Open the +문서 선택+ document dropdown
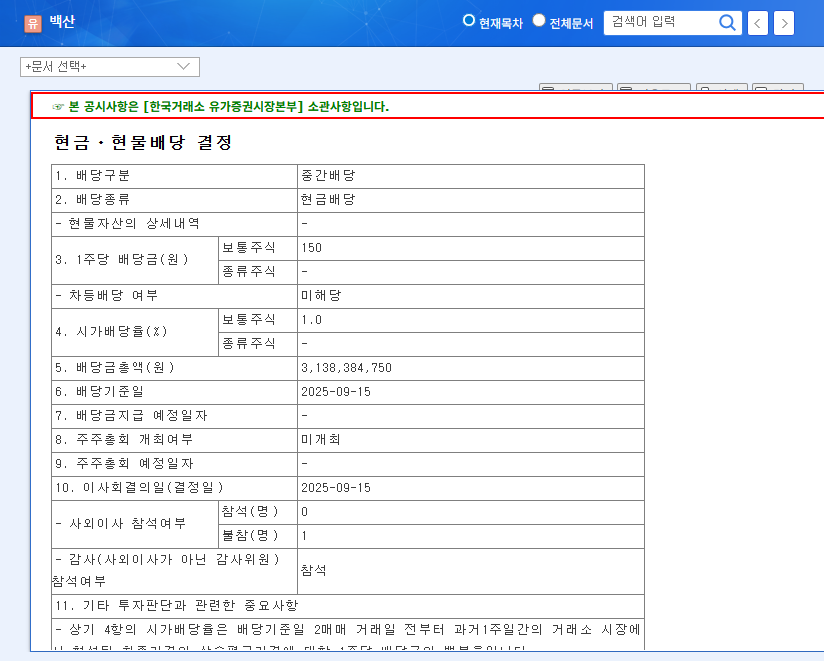This screenshot has height=661, width=824. coord(110,67)
